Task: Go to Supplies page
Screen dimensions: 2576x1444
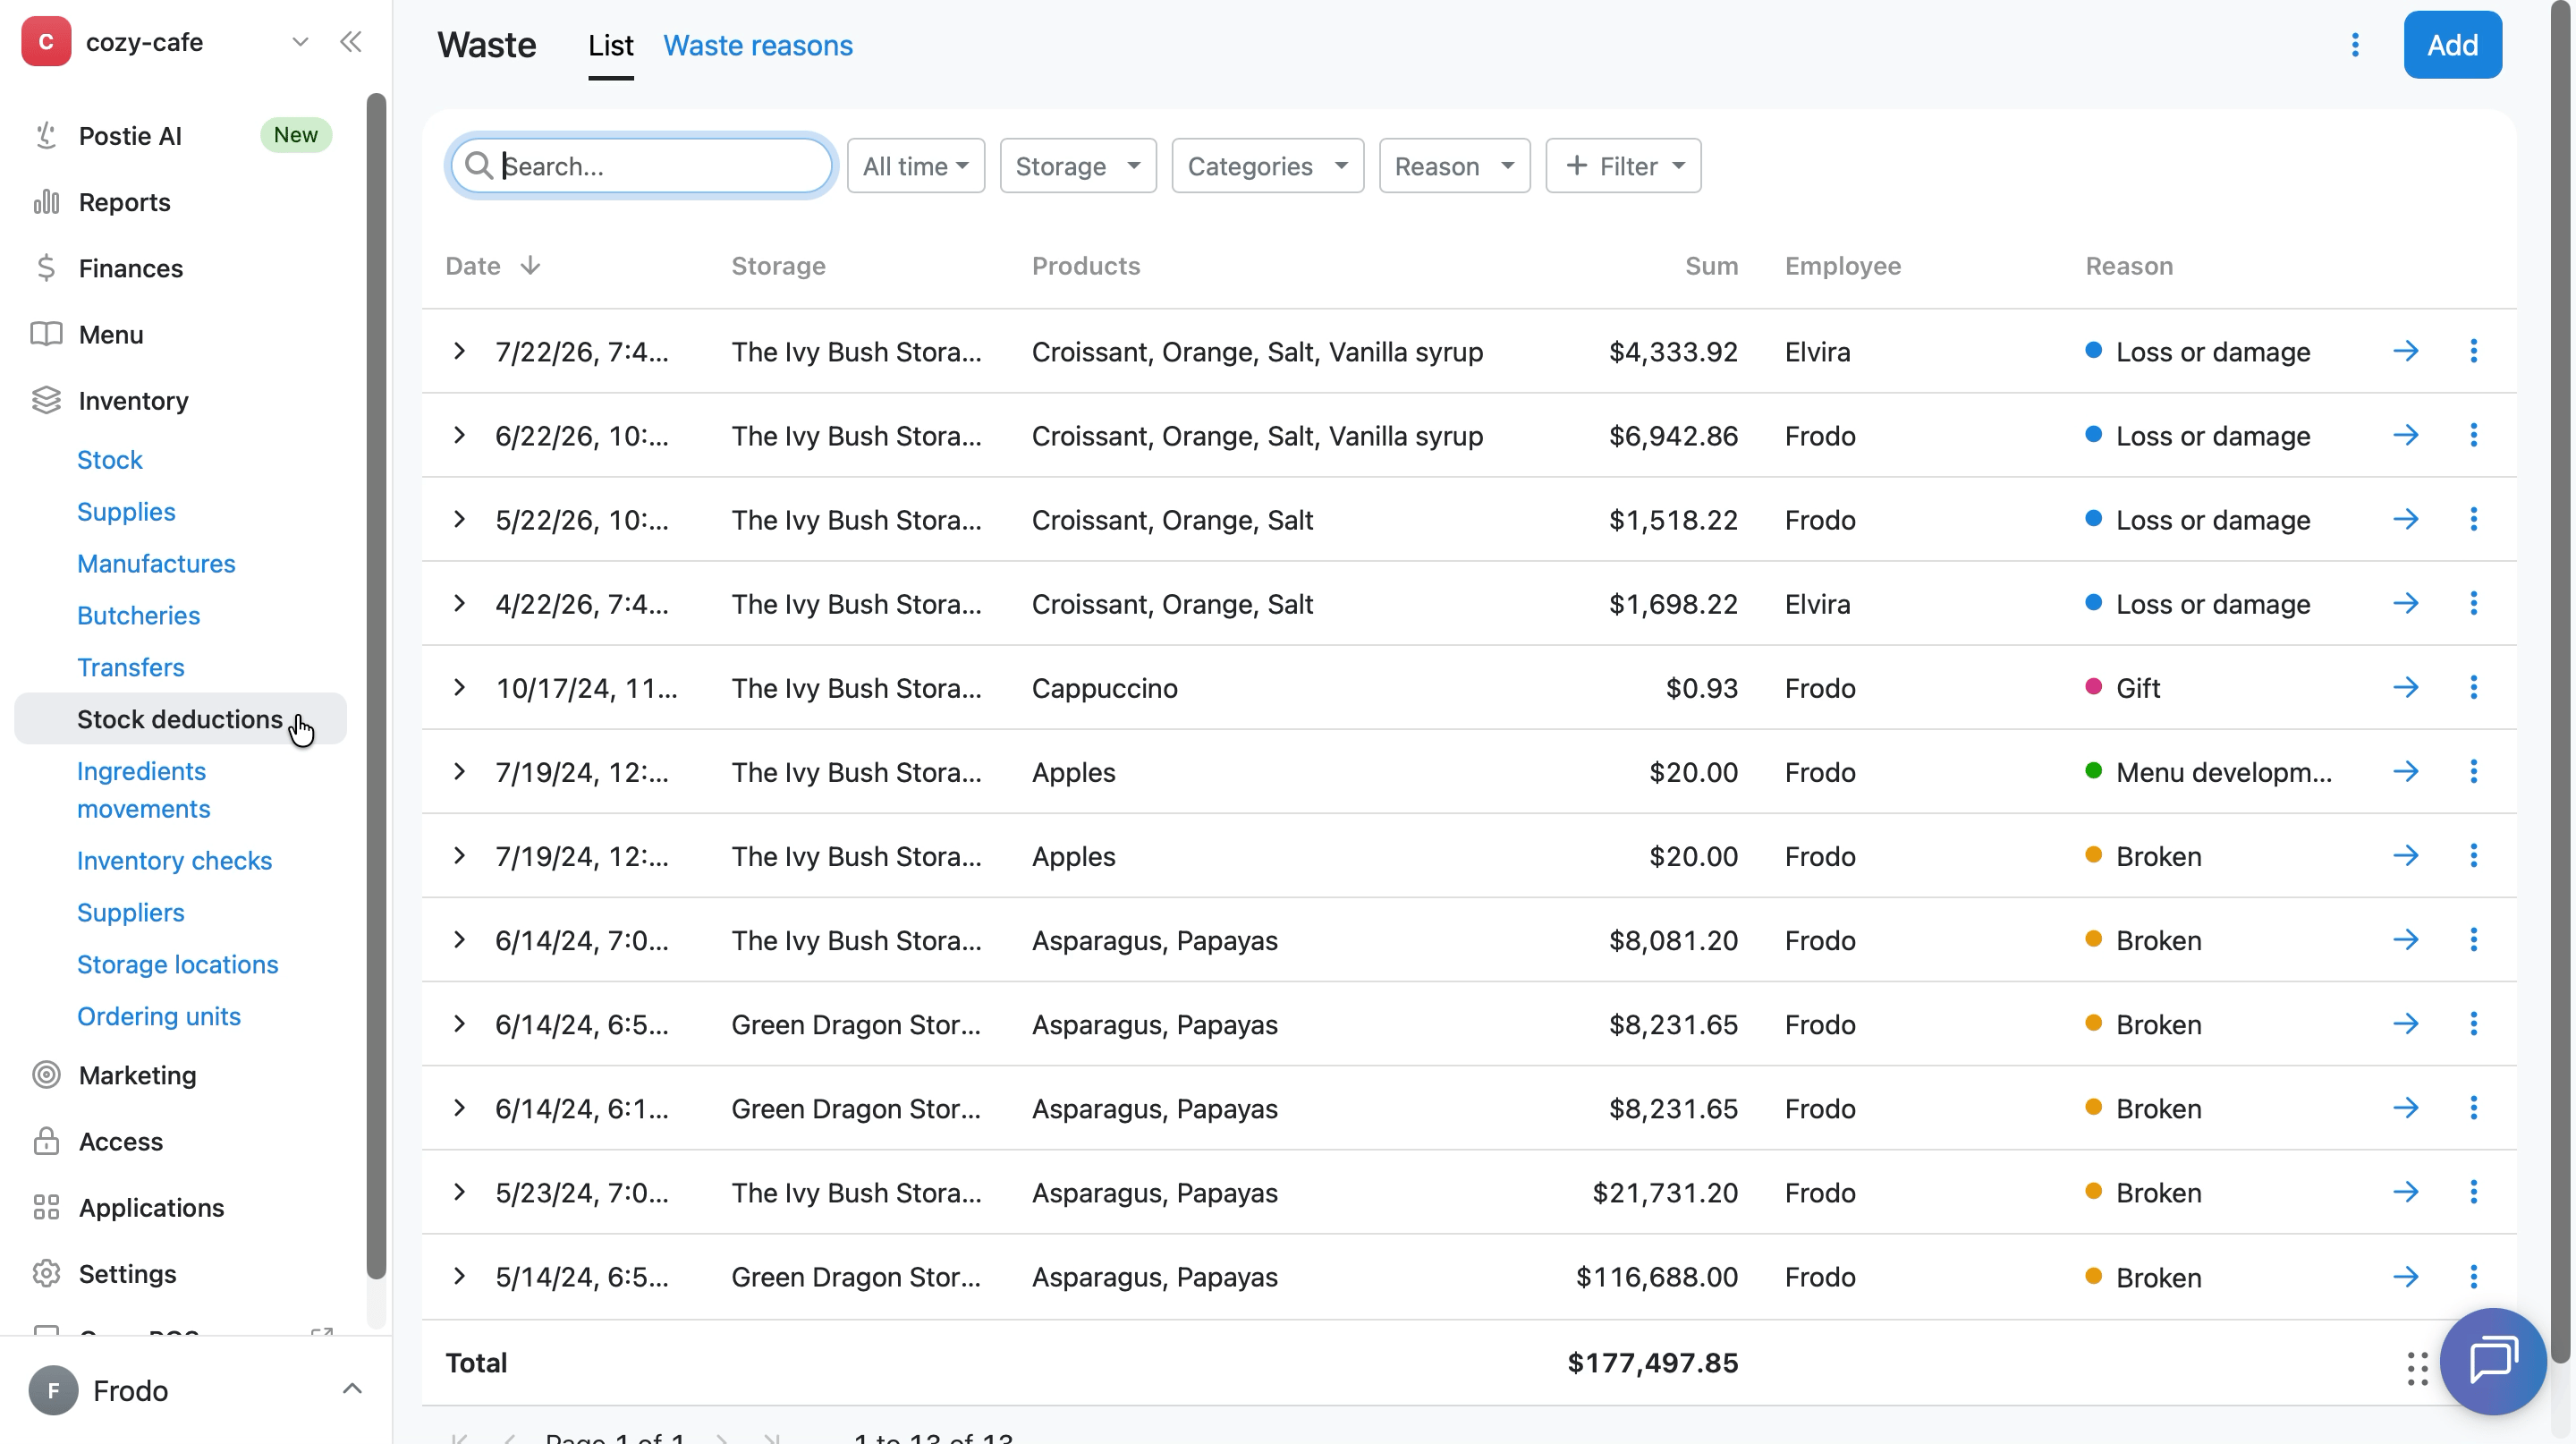Action: (126, 512)
